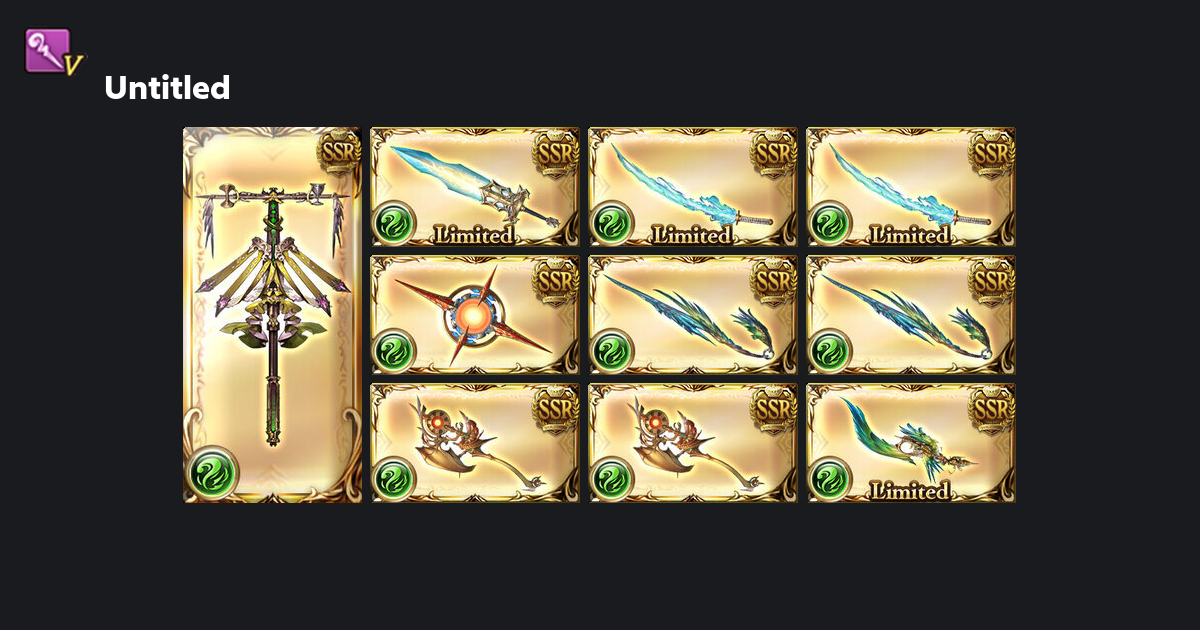Click the SSR badge on the broadsword card
Screen dimensions: 1200x630
point(556,153)
